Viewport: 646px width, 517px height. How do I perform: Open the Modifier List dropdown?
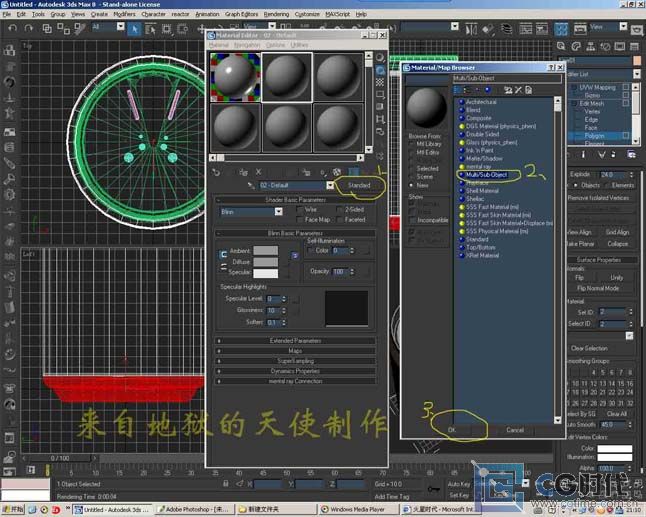click(637, 74)
